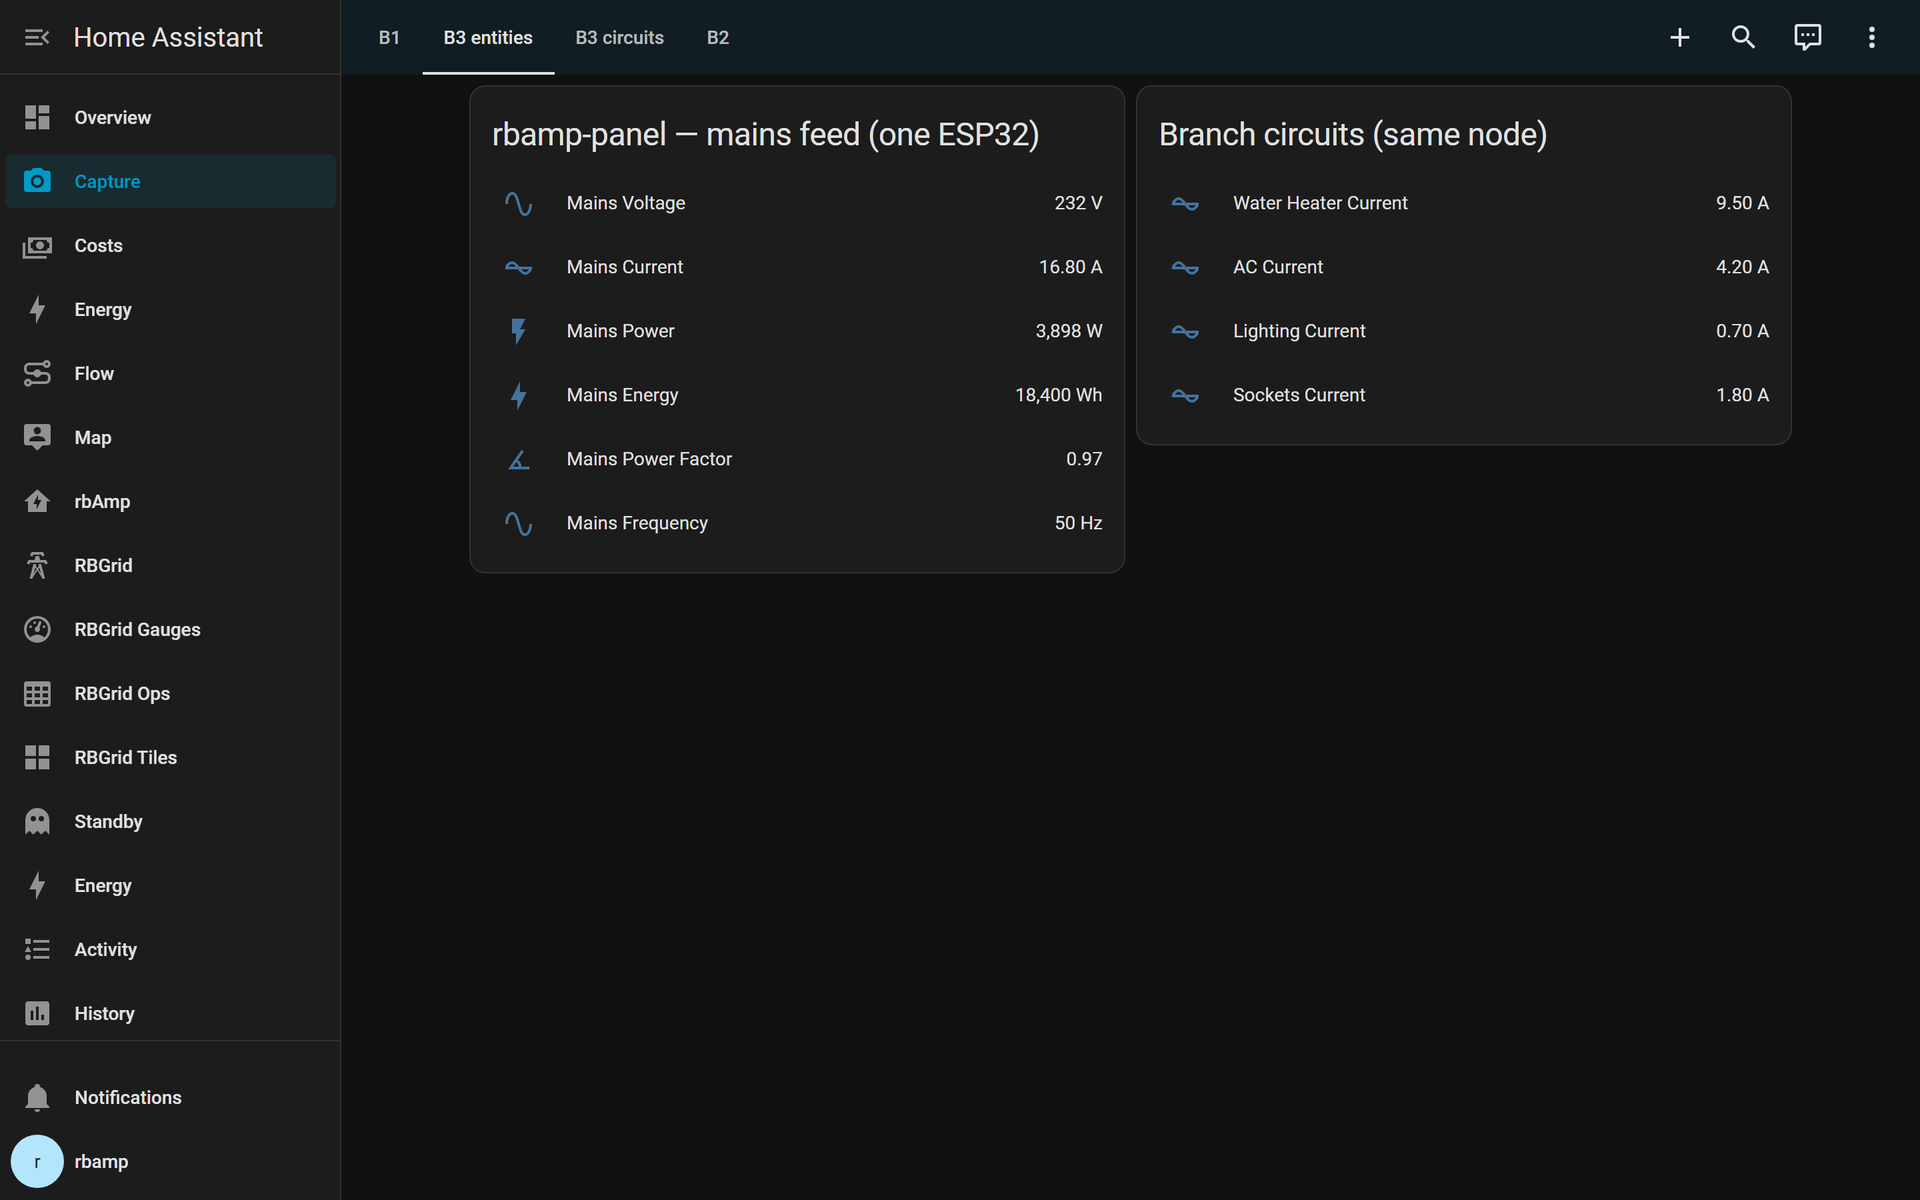Open the Capture sidebar item
Image resolution: width=1920 pixels, height=1200 pixels.
click(170, 181)
